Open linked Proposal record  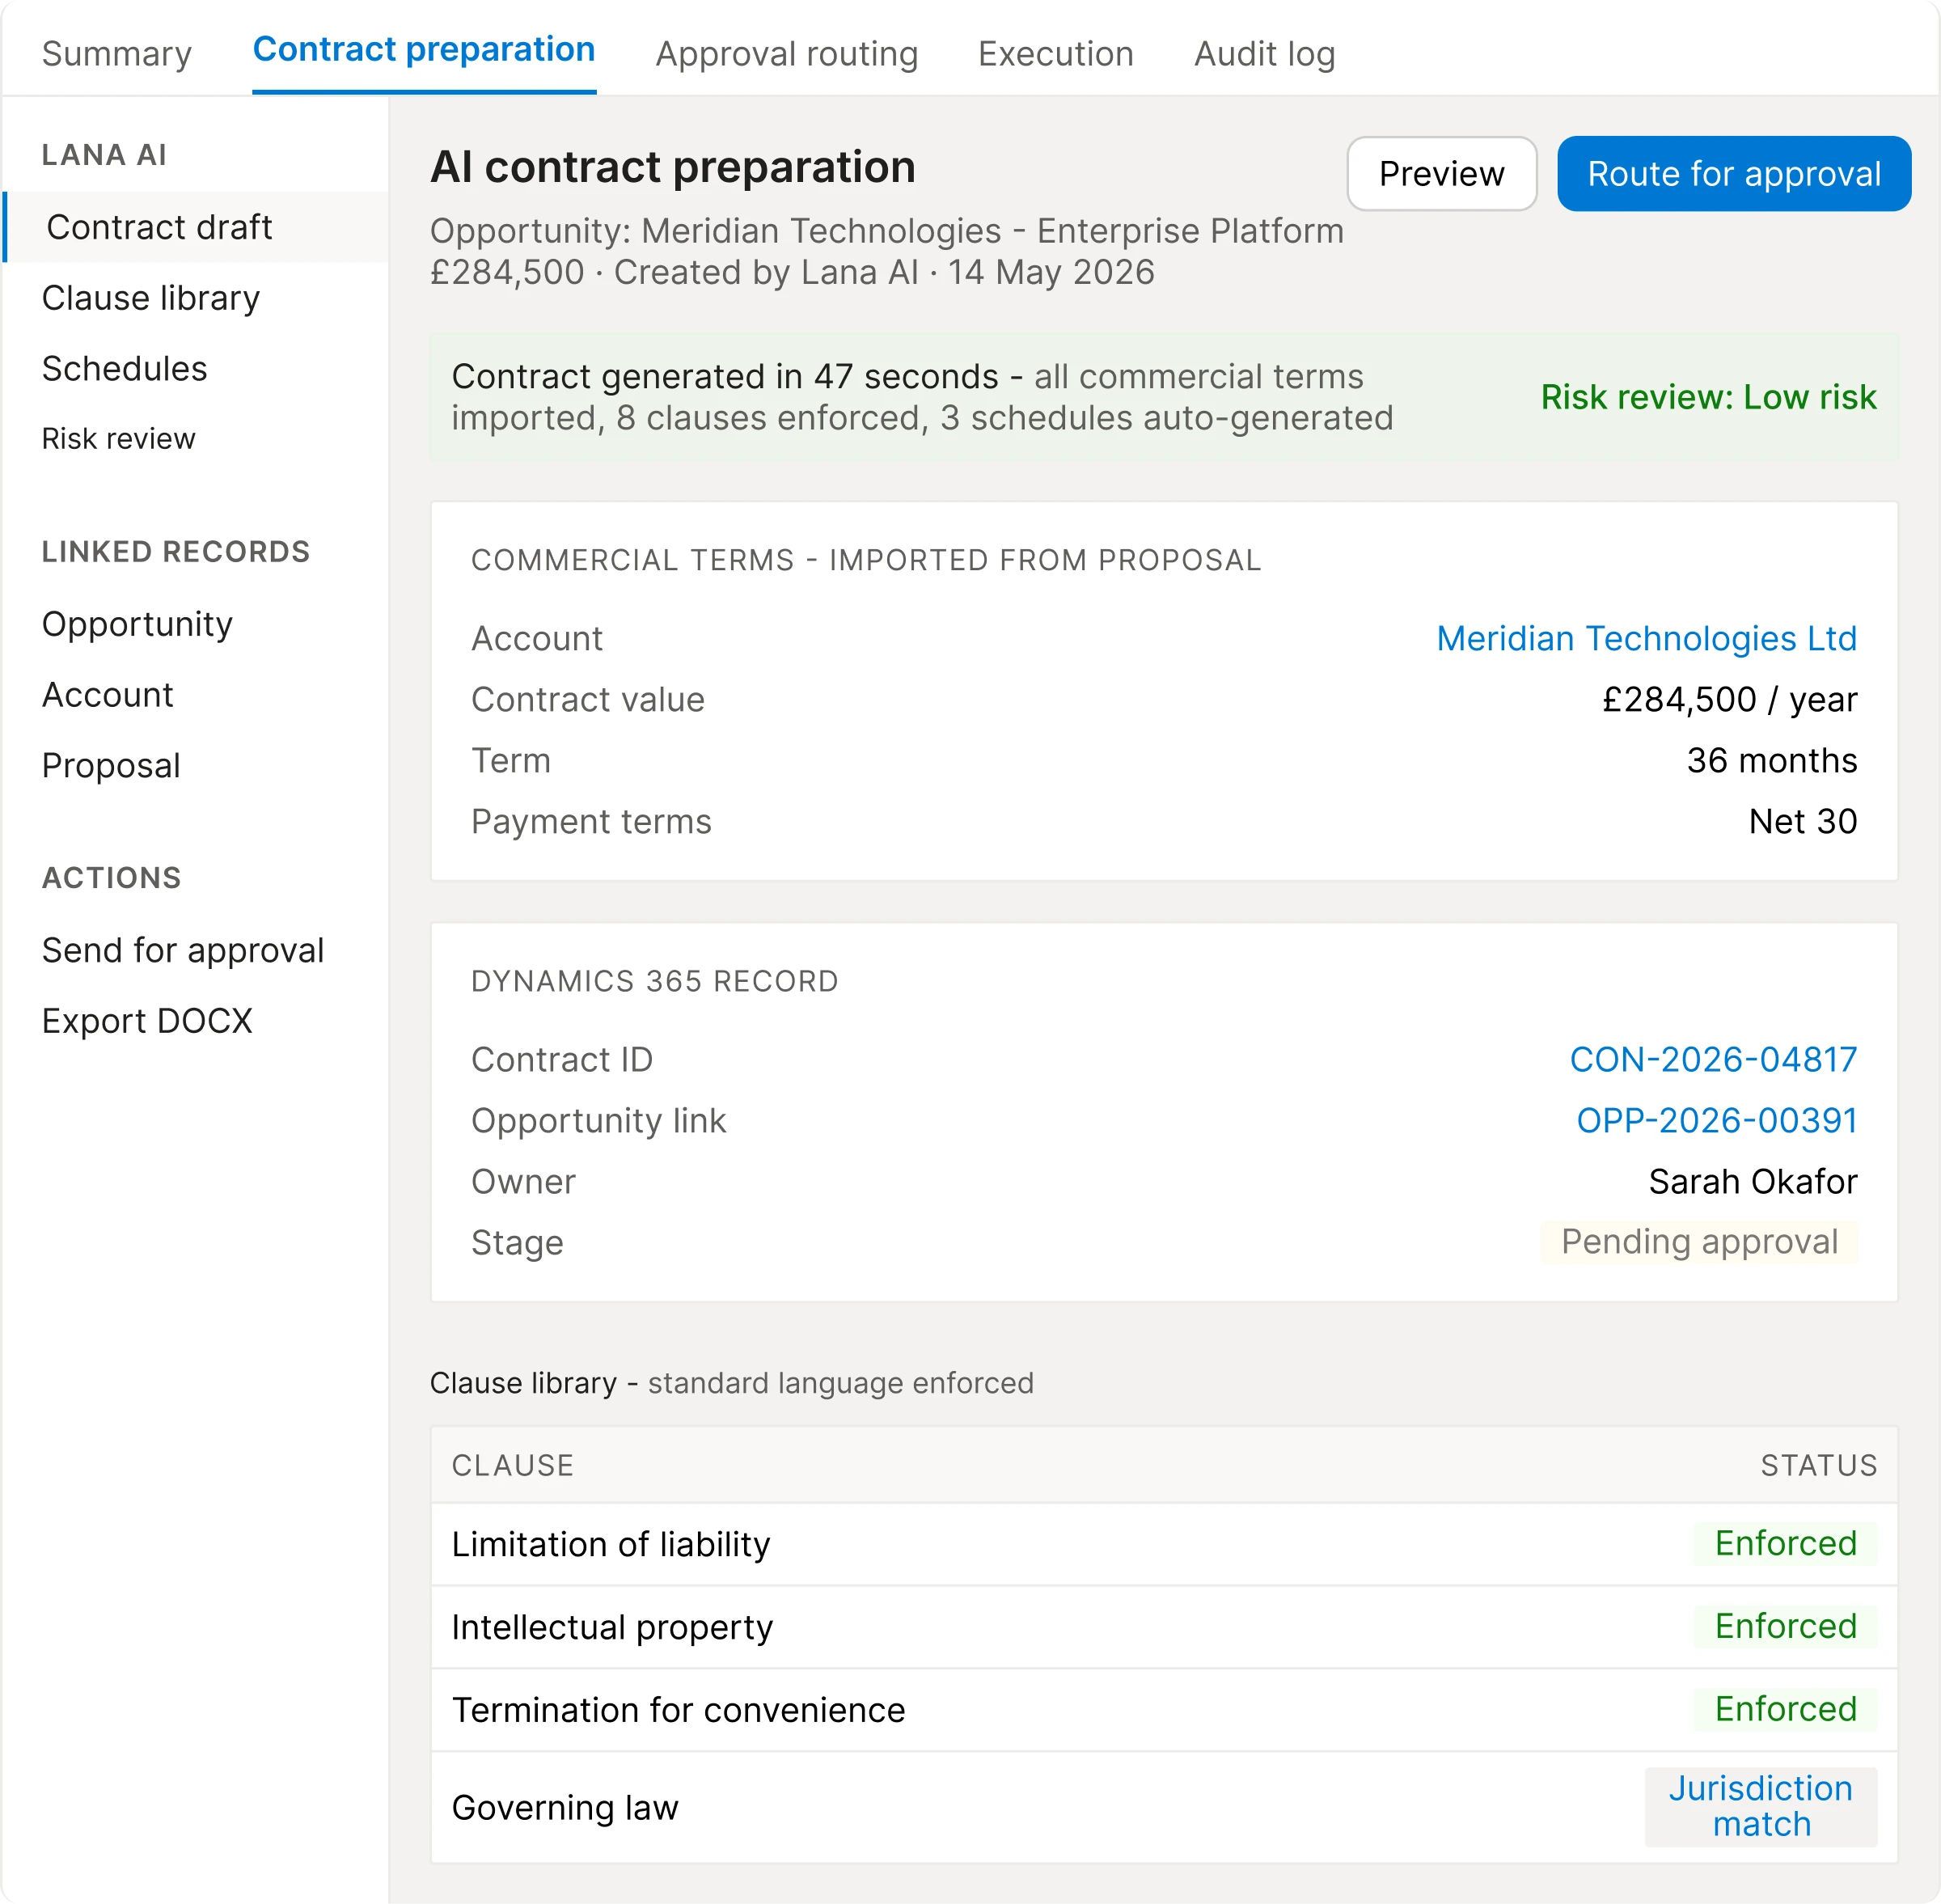[111, 766]
